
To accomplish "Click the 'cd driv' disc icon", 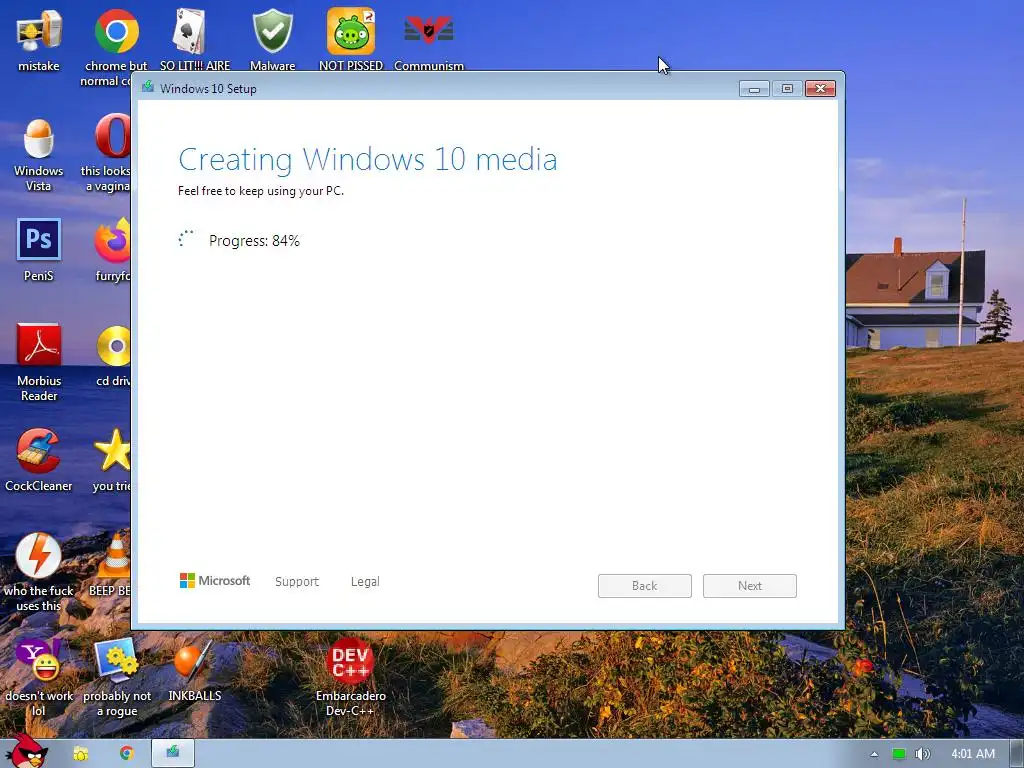I will pyautogui.click(x=114, y=345).
